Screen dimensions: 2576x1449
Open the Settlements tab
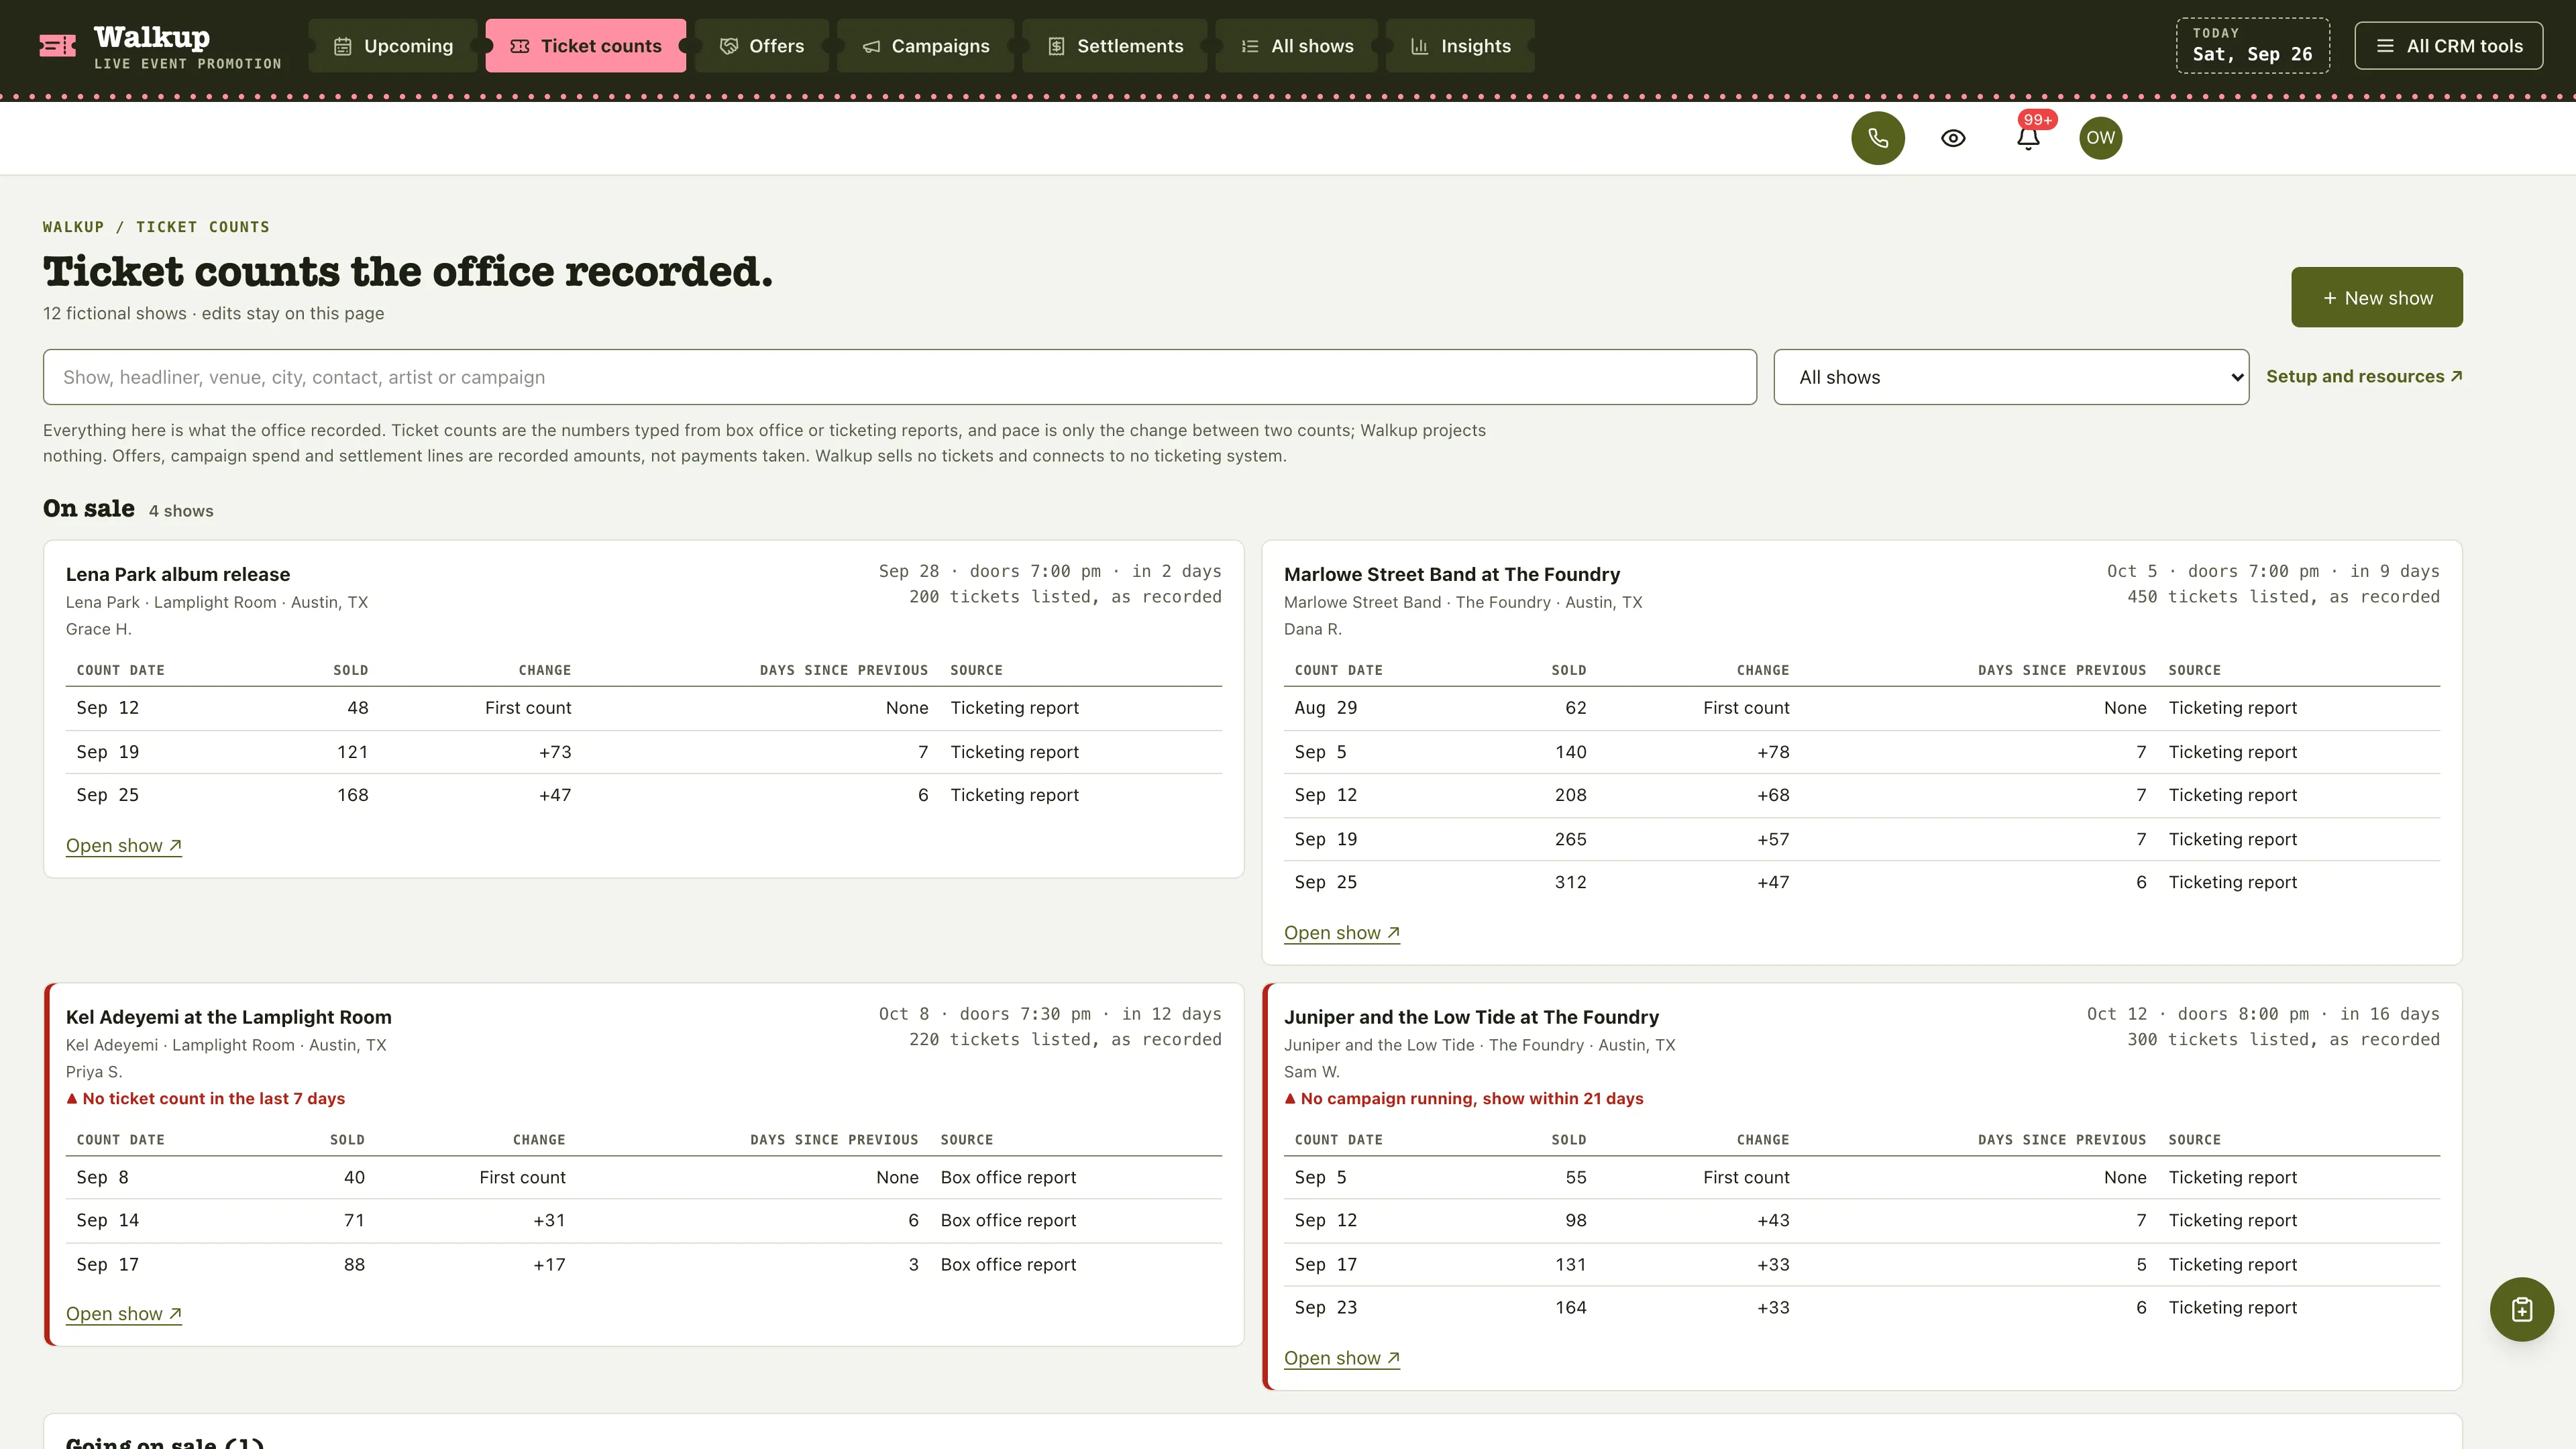(x=1115, y=46)
